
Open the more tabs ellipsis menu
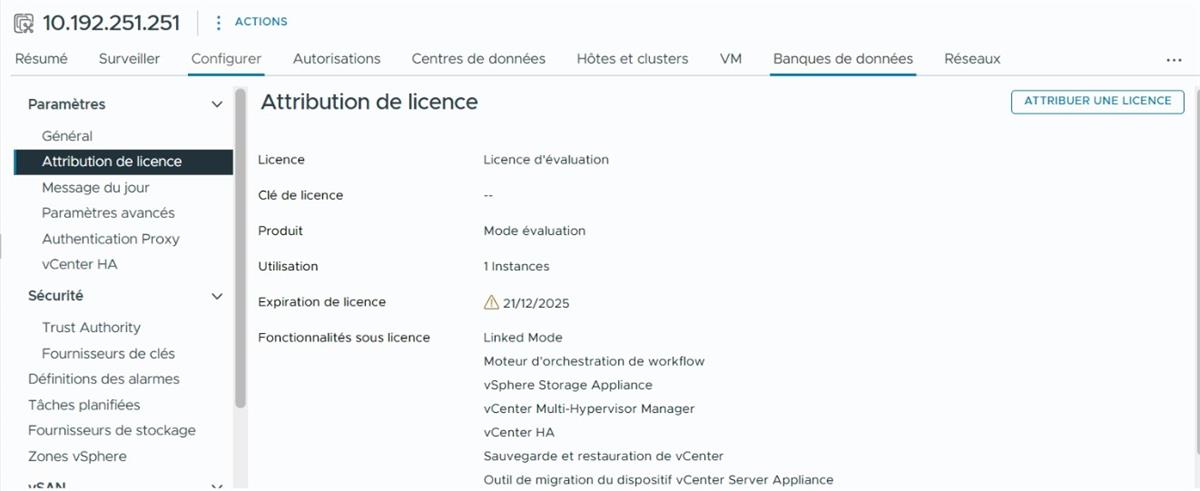pos(1174,60)
